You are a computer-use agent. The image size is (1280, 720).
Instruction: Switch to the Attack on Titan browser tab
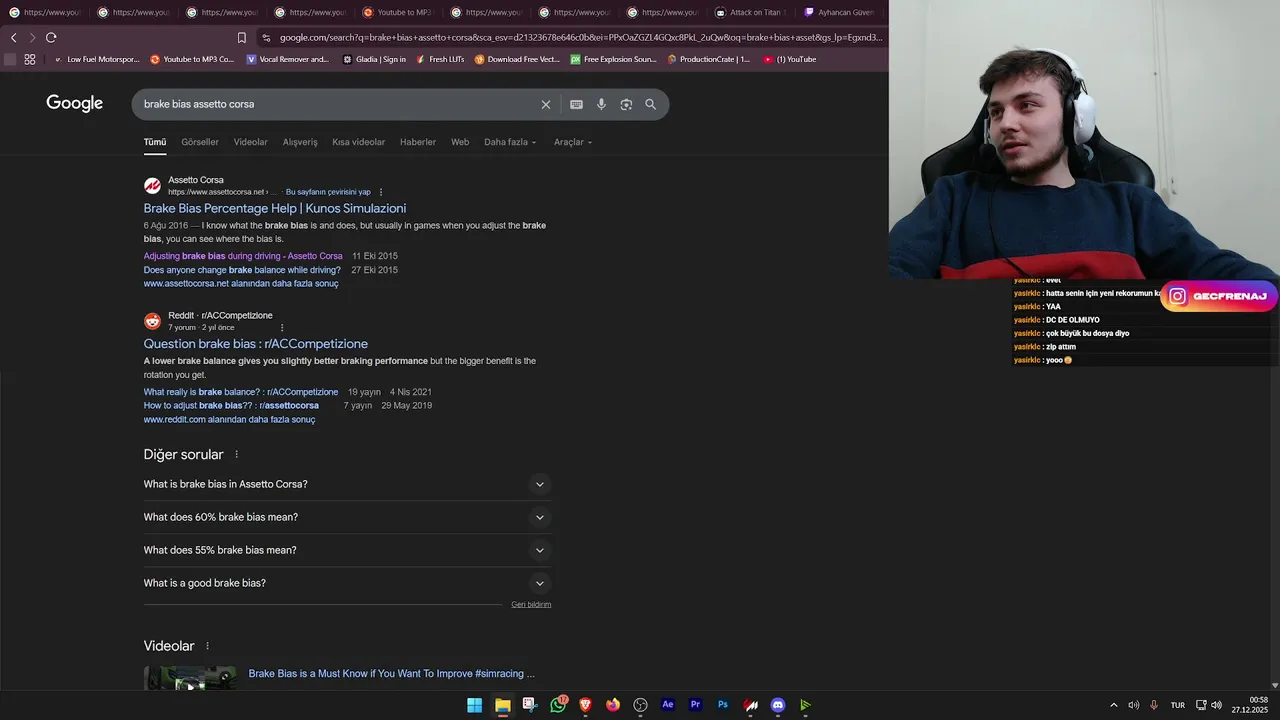click(750, 12)
